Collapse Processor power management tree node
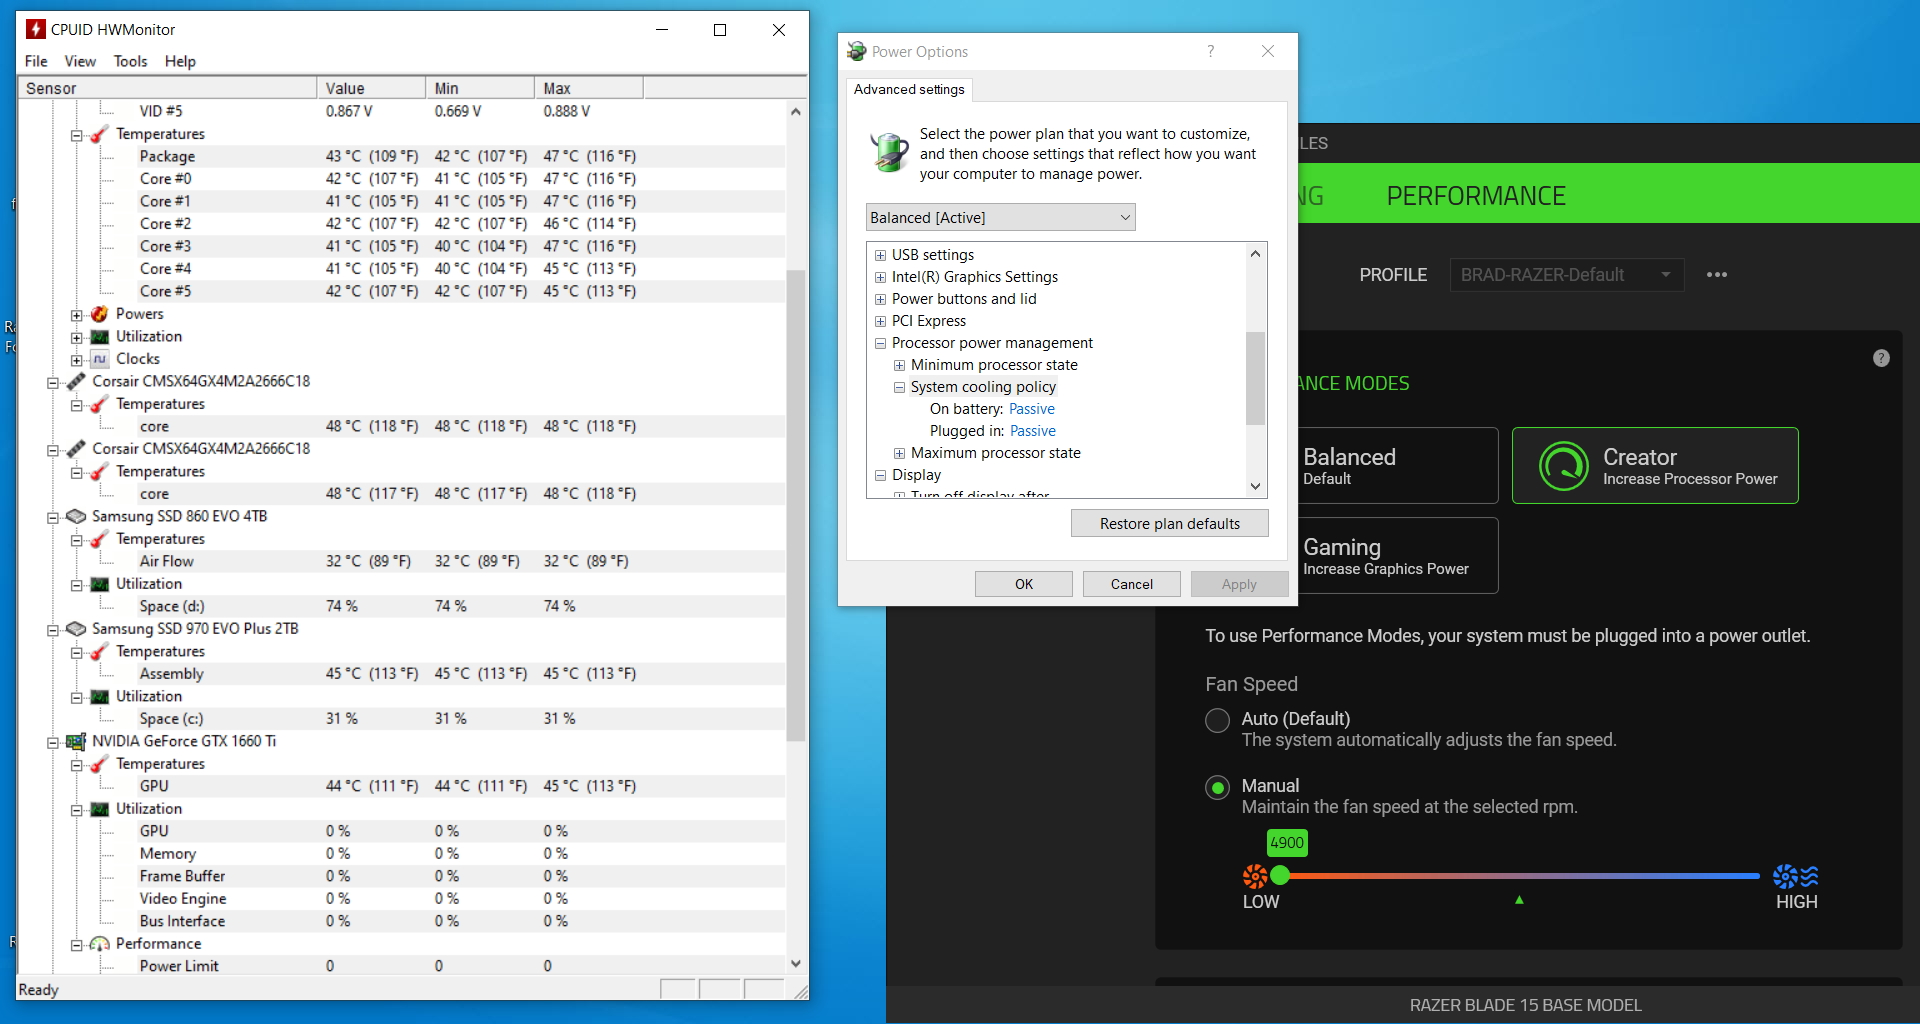The image size is (1920, 1024). [x=880, y=343]
